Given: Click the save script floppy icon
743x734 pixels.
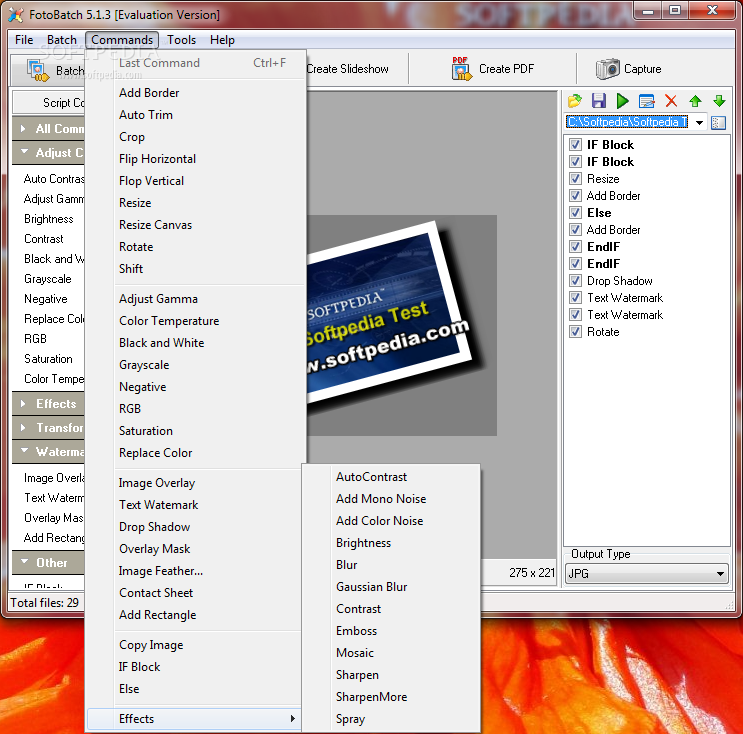Looking at the screenshot, I should click(x=598, y=100).
